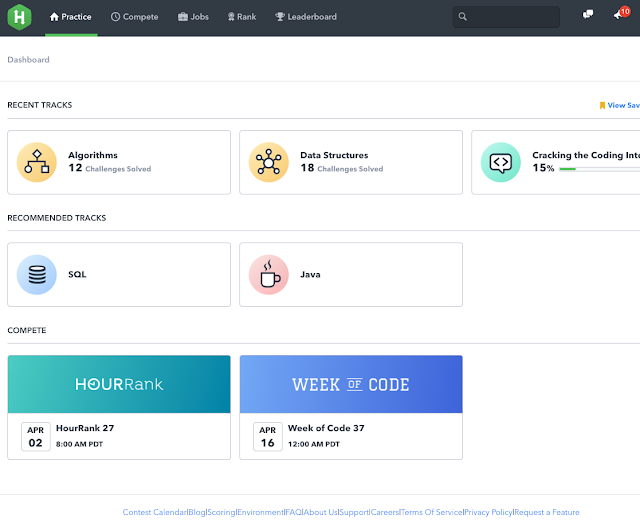Click the Cracking the Coding Interview icon
This screenshot has height=527, width=640.
pos(501,162)
